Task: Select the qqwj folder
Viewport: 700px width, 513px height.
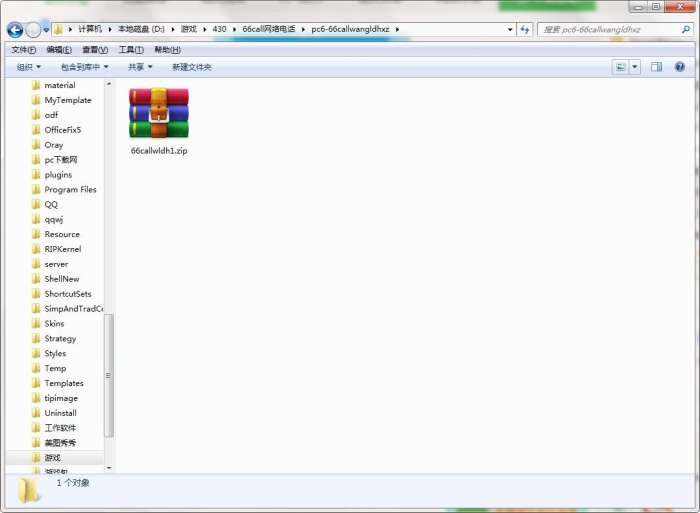Action: coord(54,219)
